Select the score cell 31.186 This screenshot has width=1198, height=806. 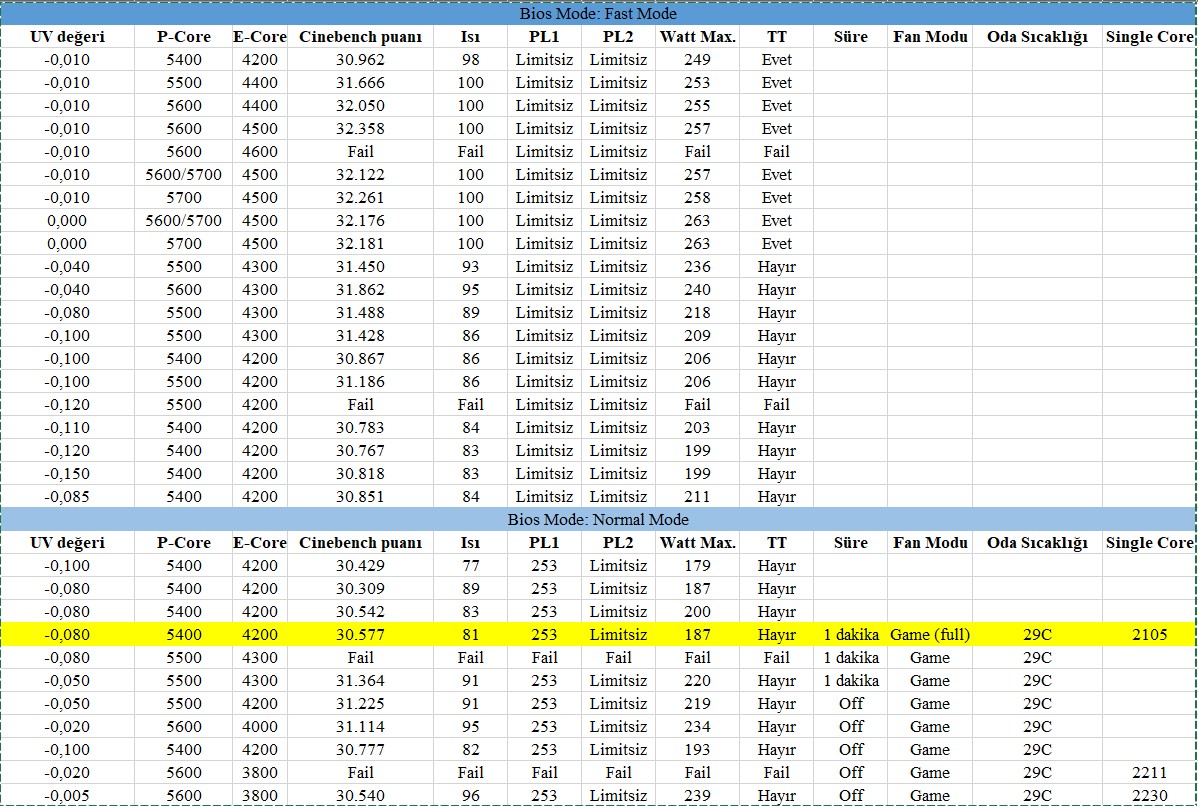(360, 381)
